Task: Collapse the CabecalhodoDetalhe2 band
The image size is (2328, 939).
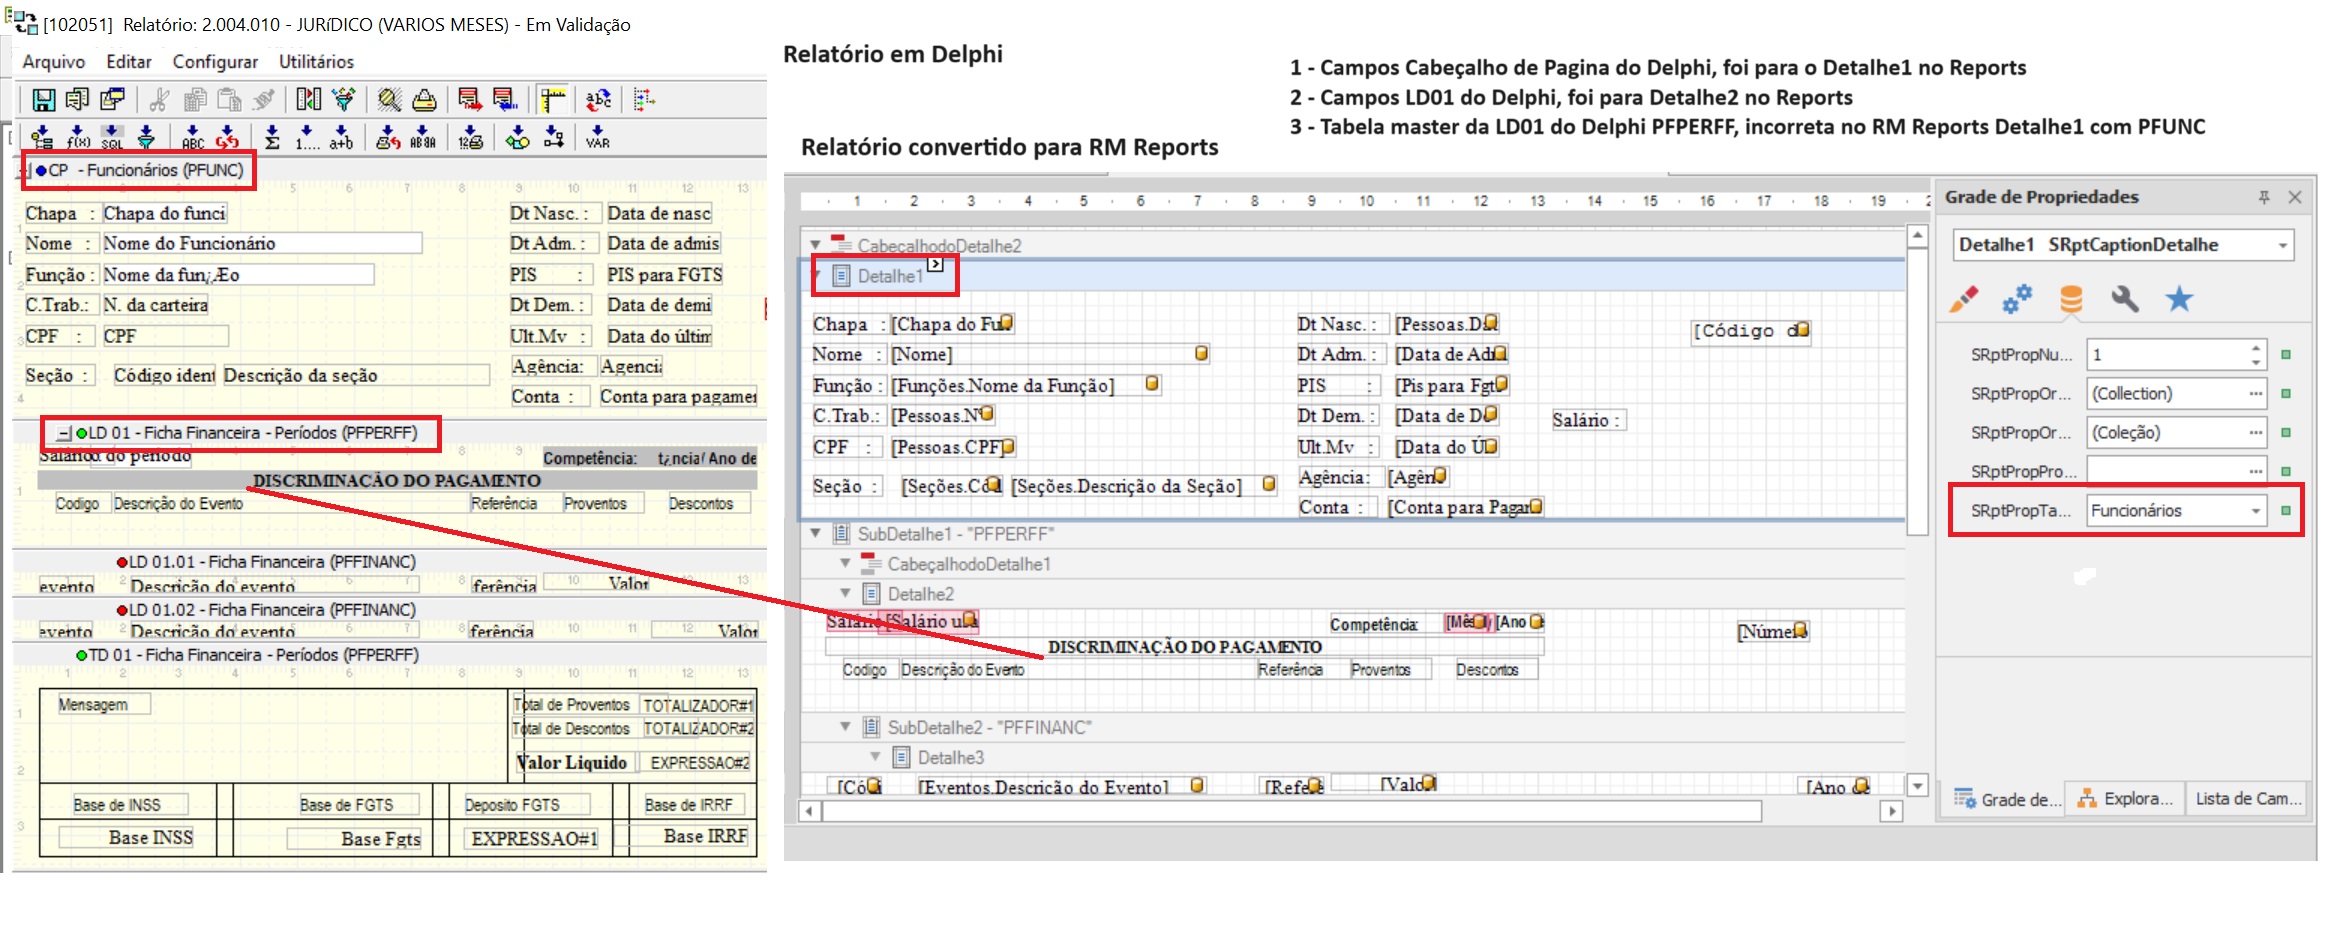Action: pos(815,245)
